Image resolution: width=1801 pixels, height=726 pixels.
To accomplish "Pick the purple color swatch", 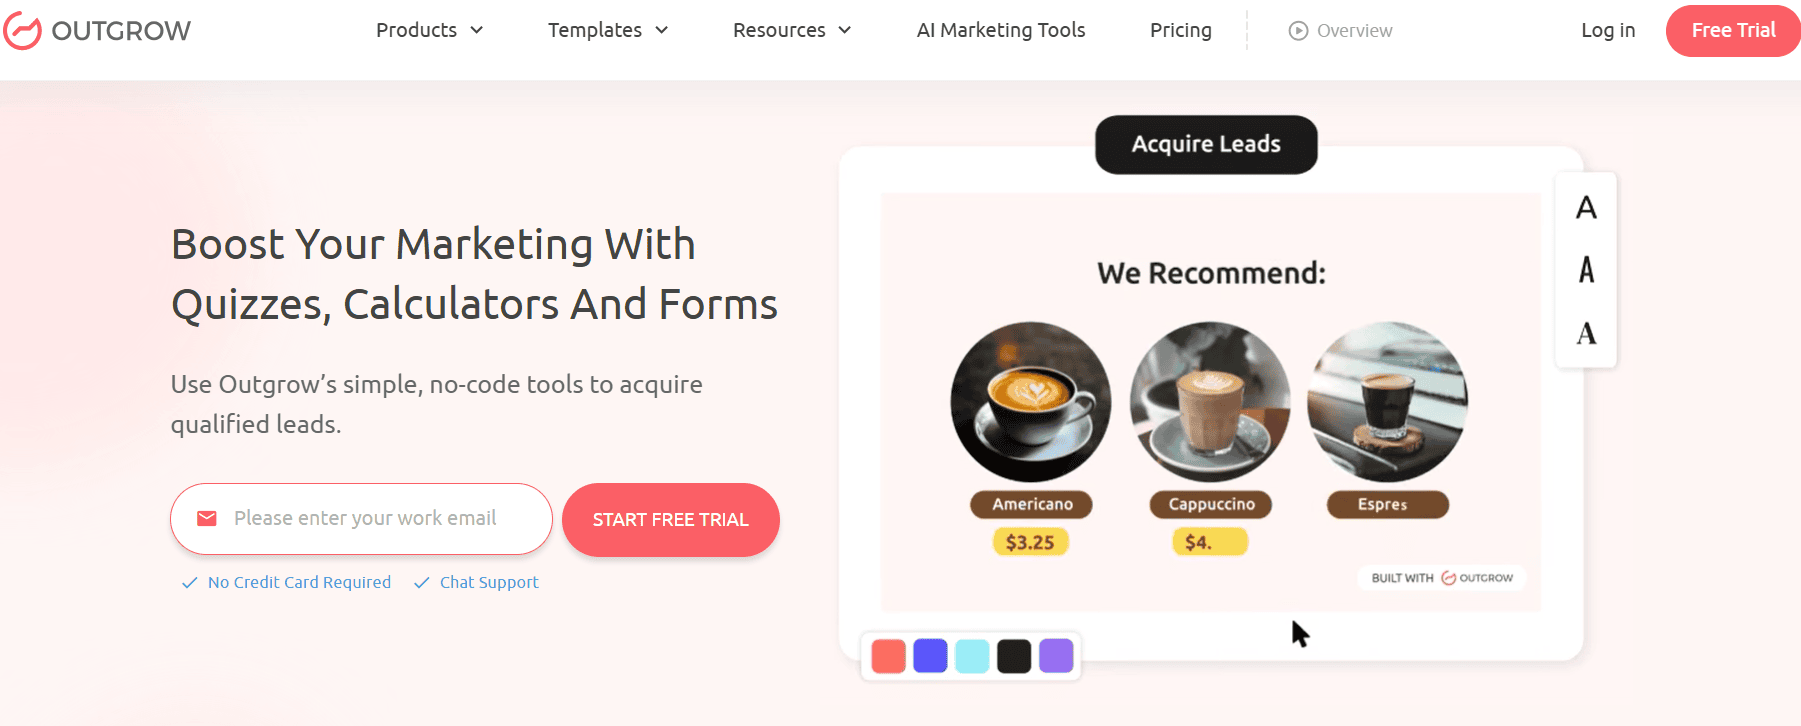I will tap(1056, 656).
